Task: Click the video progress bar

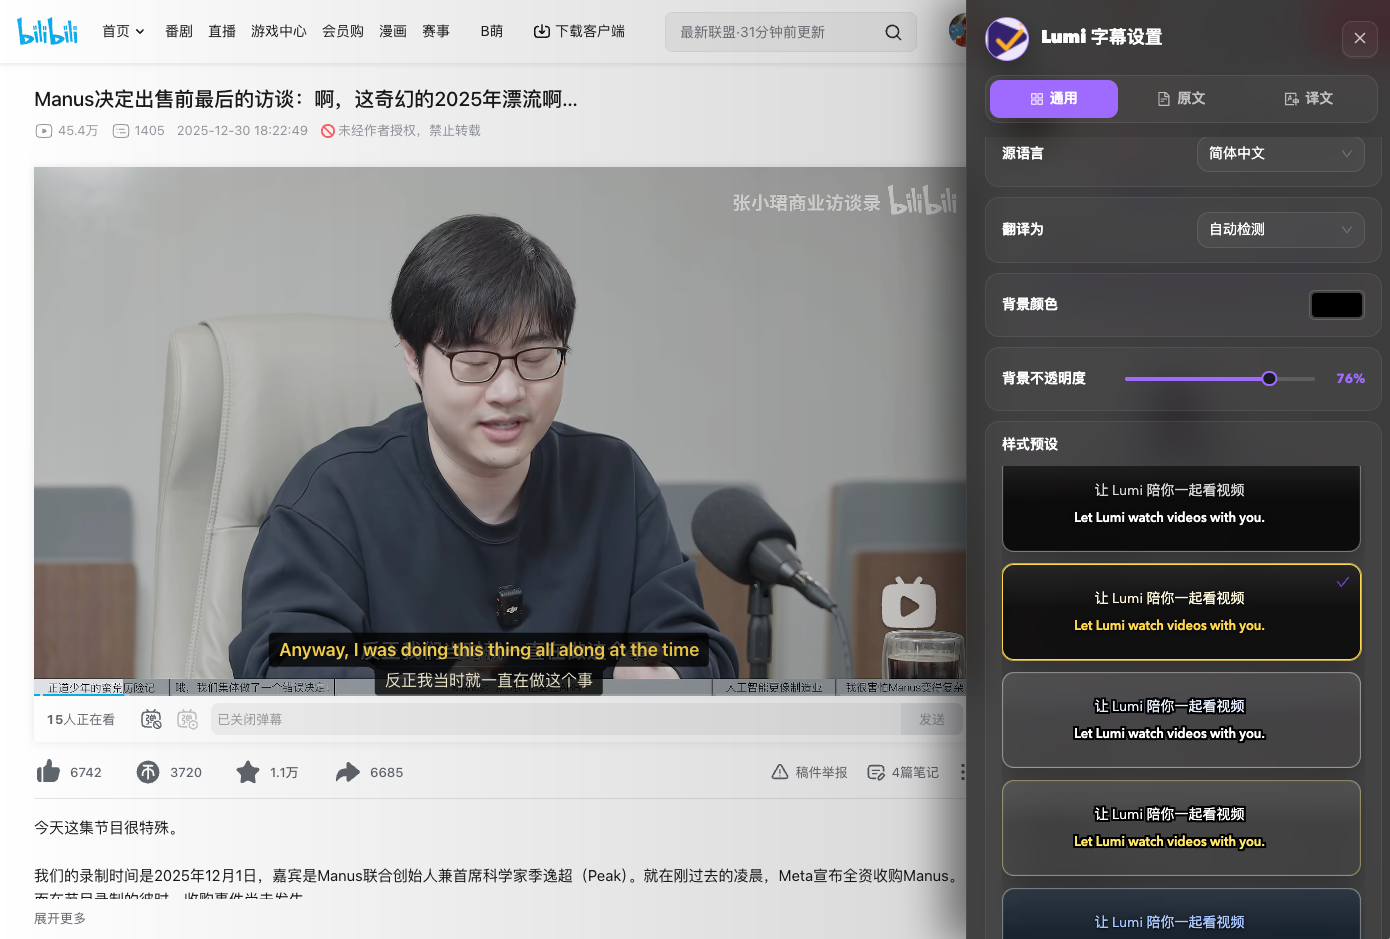Action: coord(500,695)
